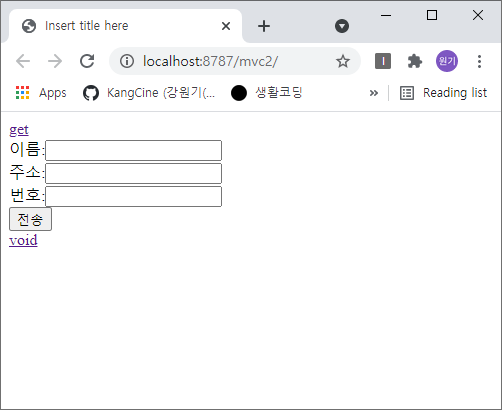Open the KangCine GitHub bookmark
The image size is (502, 410).
click(149, 93)
